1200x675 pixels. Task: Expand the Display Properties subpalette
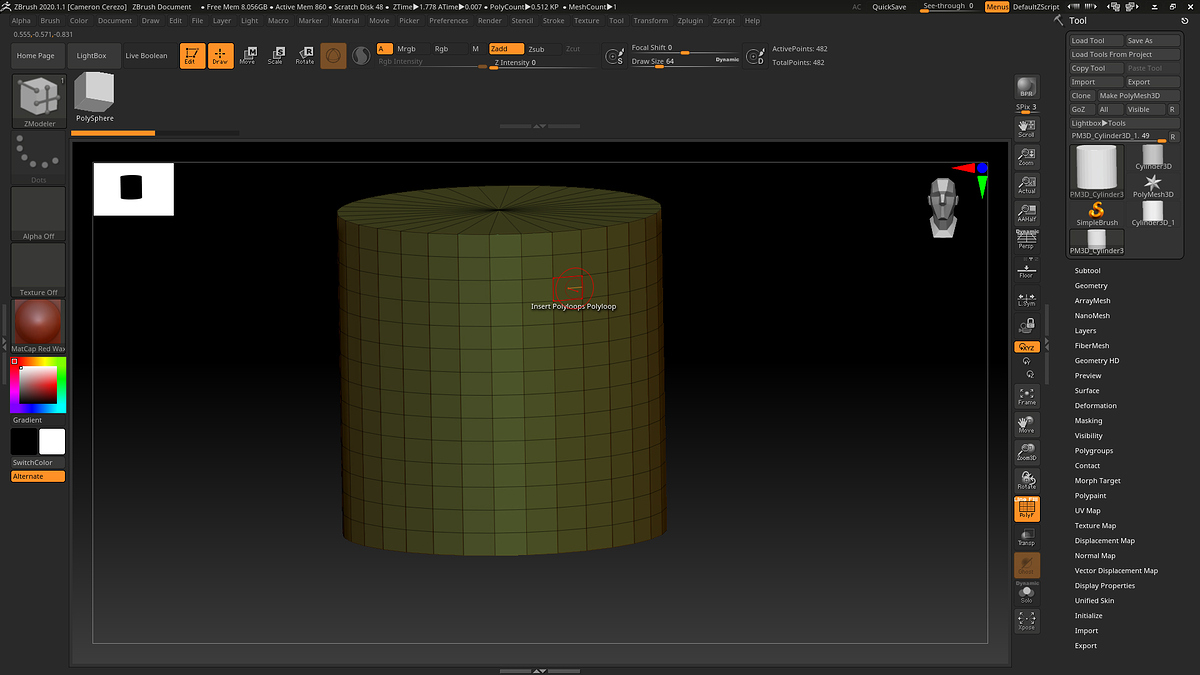[x=1105, y=586]
